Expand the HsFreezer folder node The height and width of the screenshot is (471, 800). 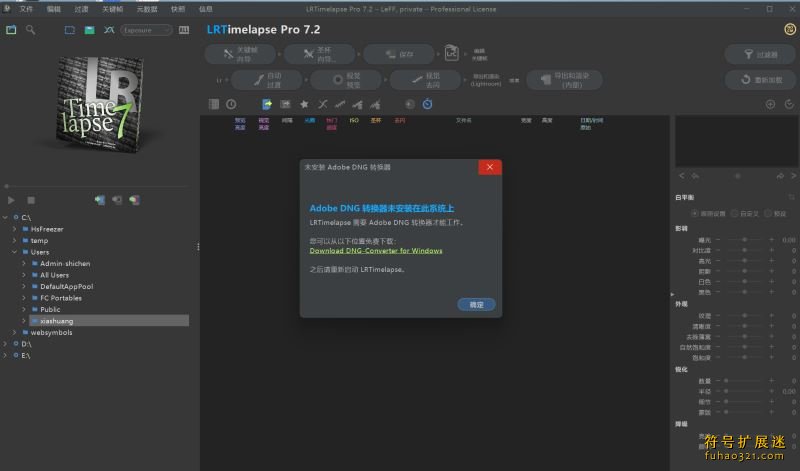click(14, 229)
